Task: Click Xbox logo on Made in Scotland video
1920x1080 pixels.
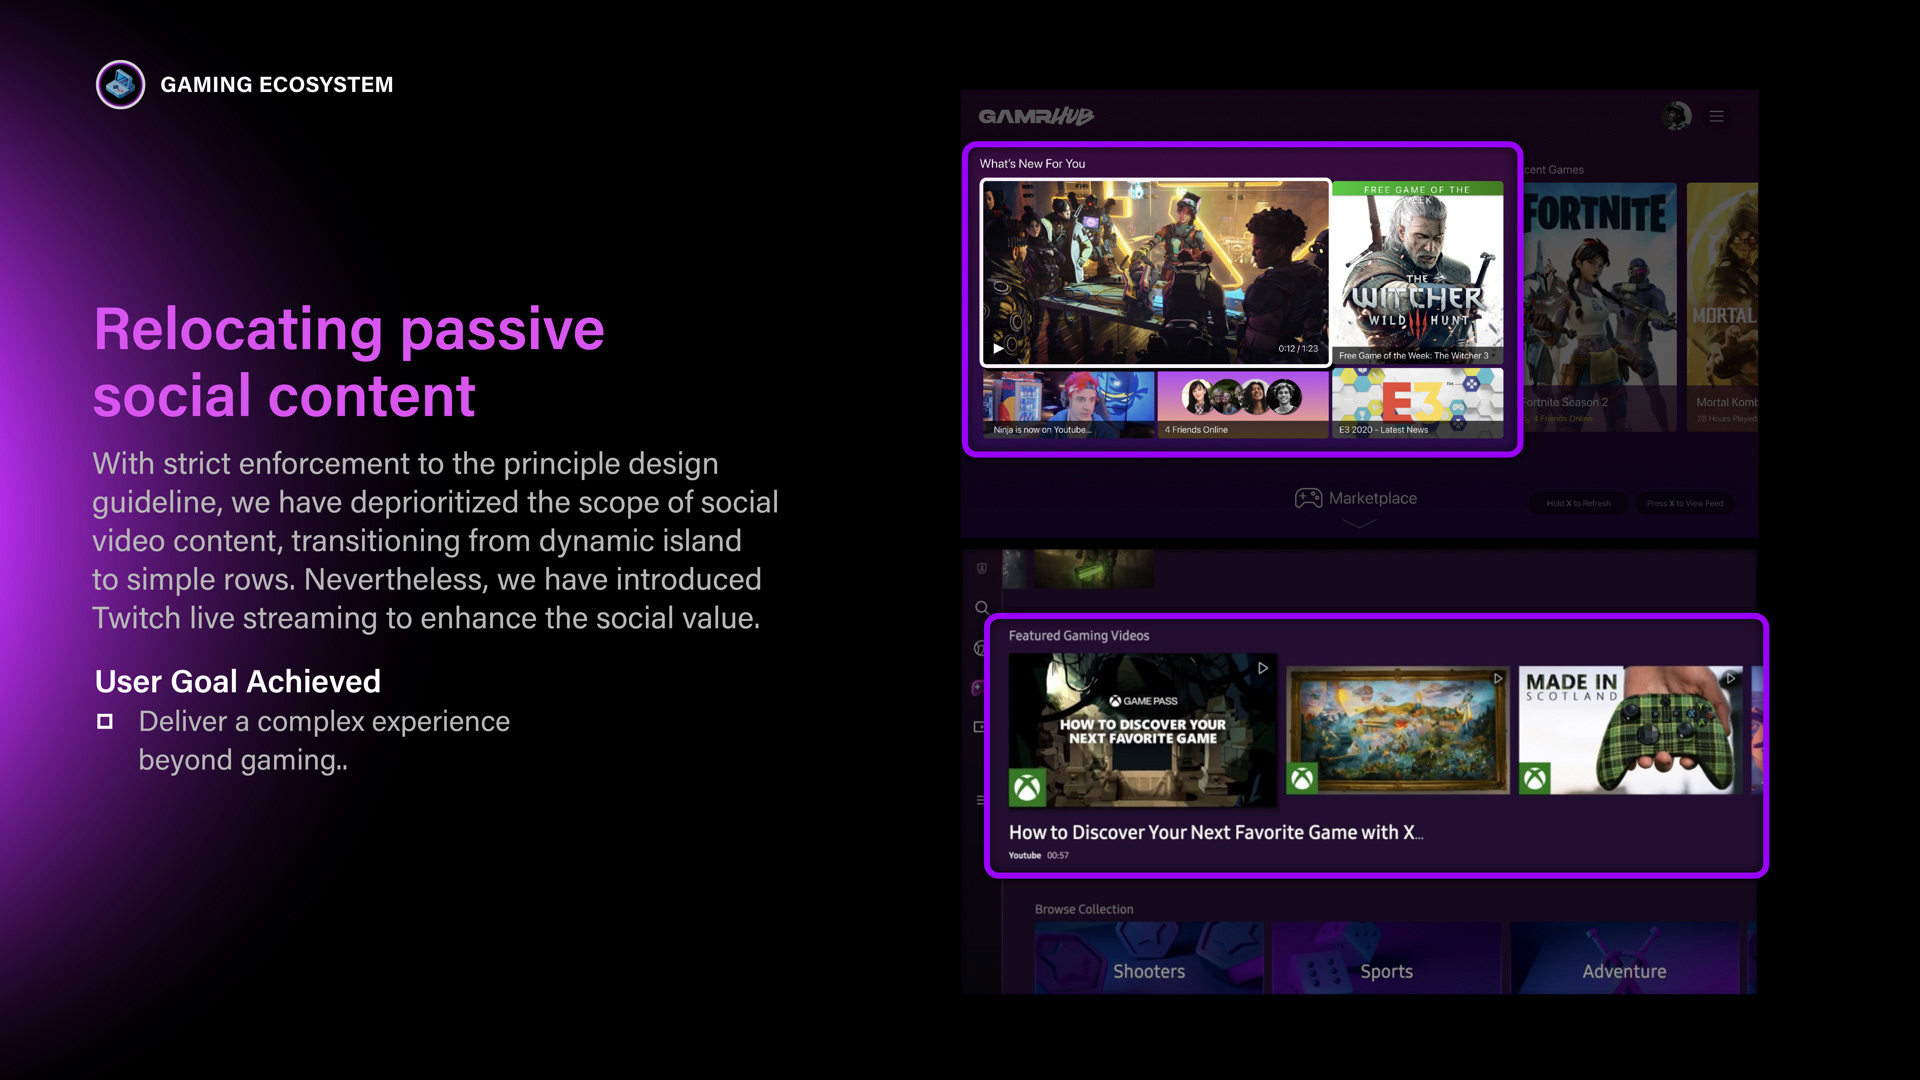Action: pyautogui.click(x=1535, y=778)
